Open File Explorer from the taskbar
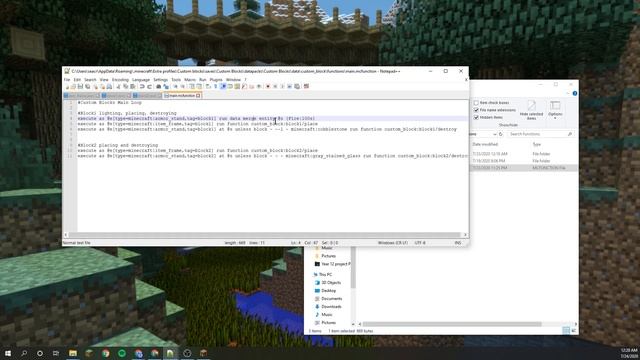The image size is (640, 360). point(73,353)
